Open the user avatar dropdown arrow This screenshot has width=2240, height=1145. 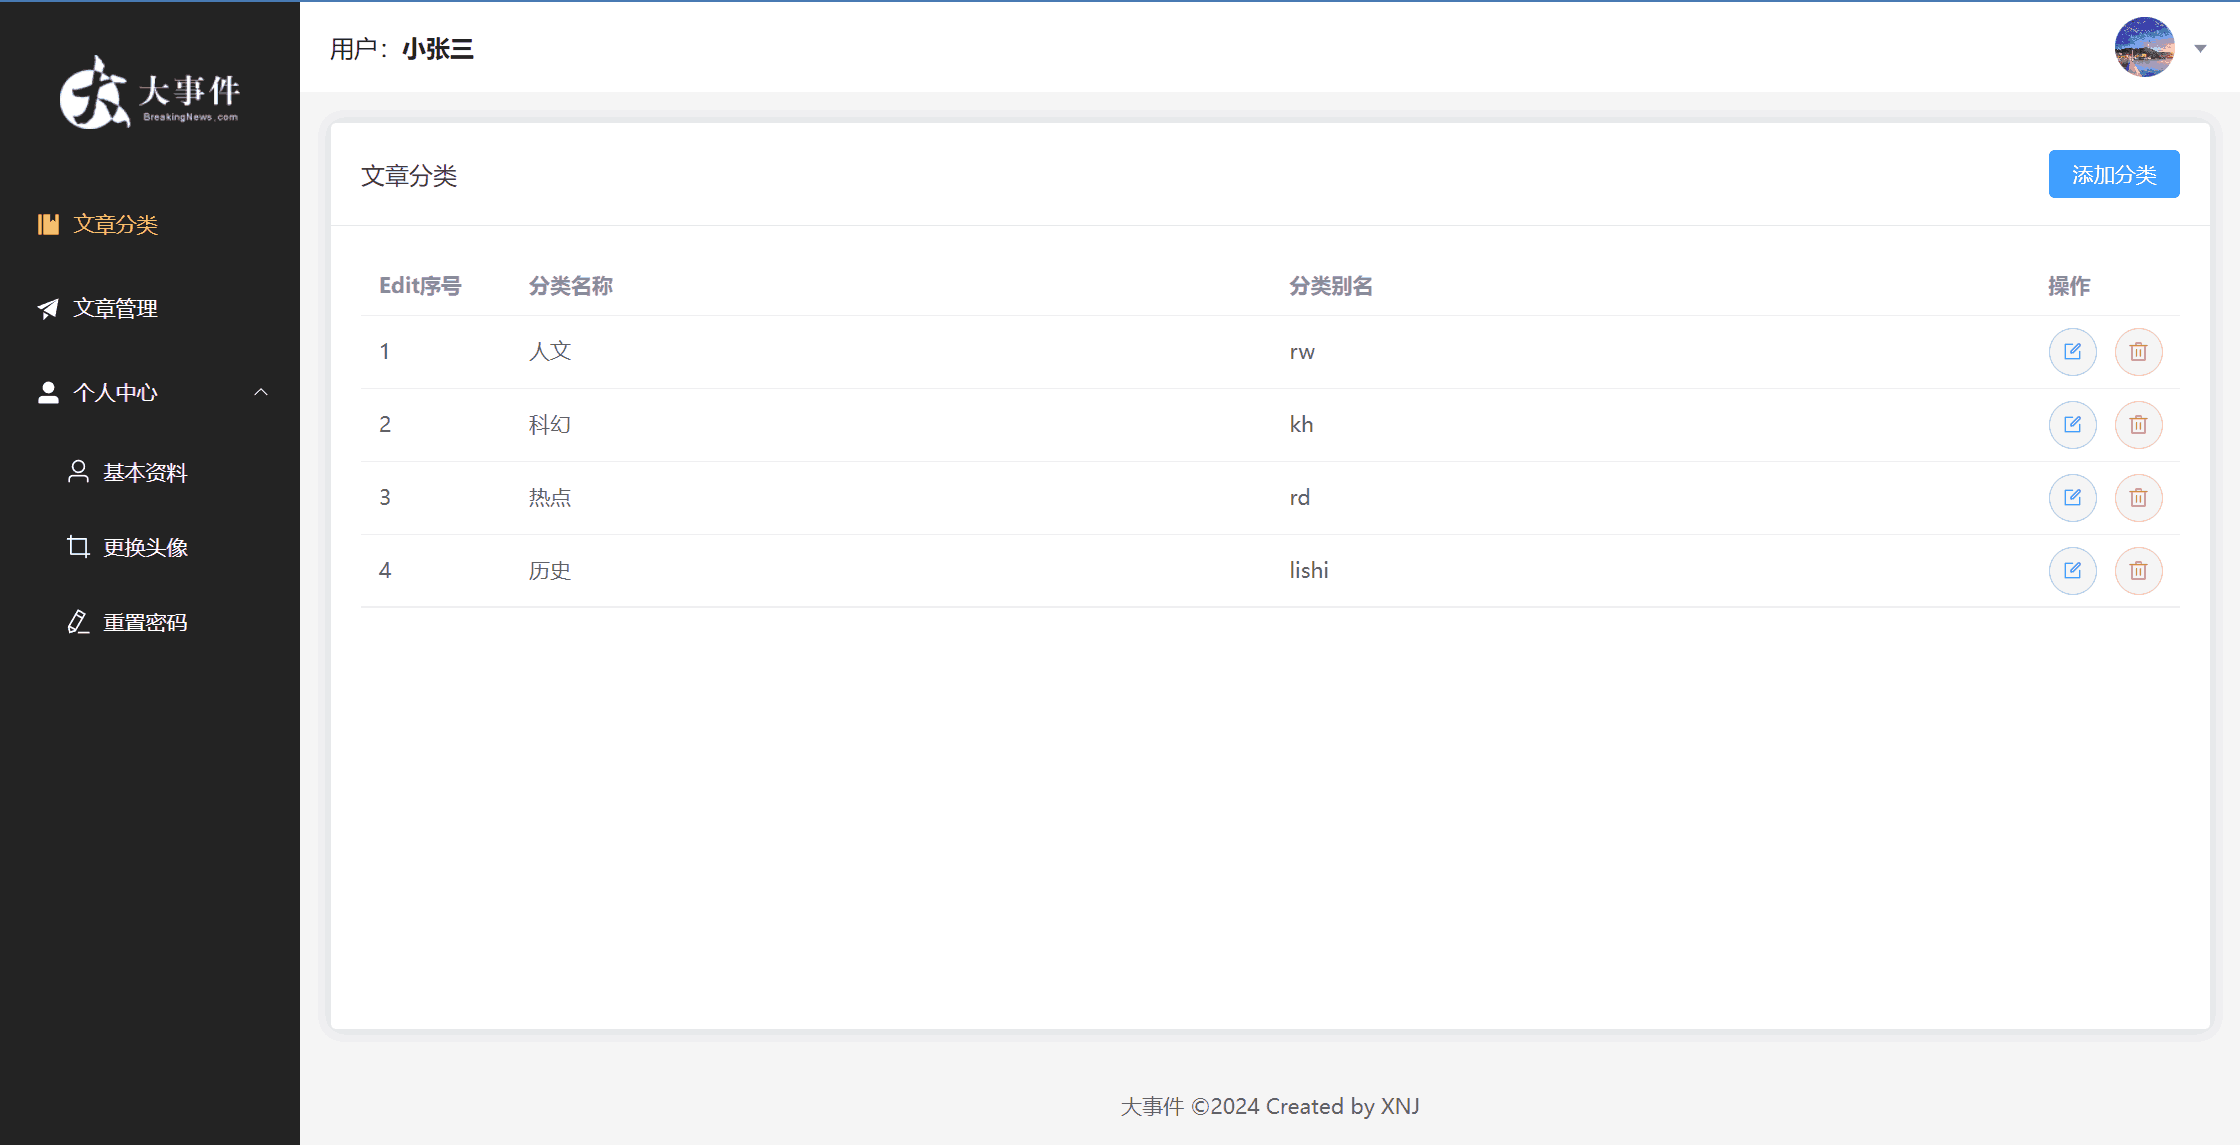click(2200, 48)
